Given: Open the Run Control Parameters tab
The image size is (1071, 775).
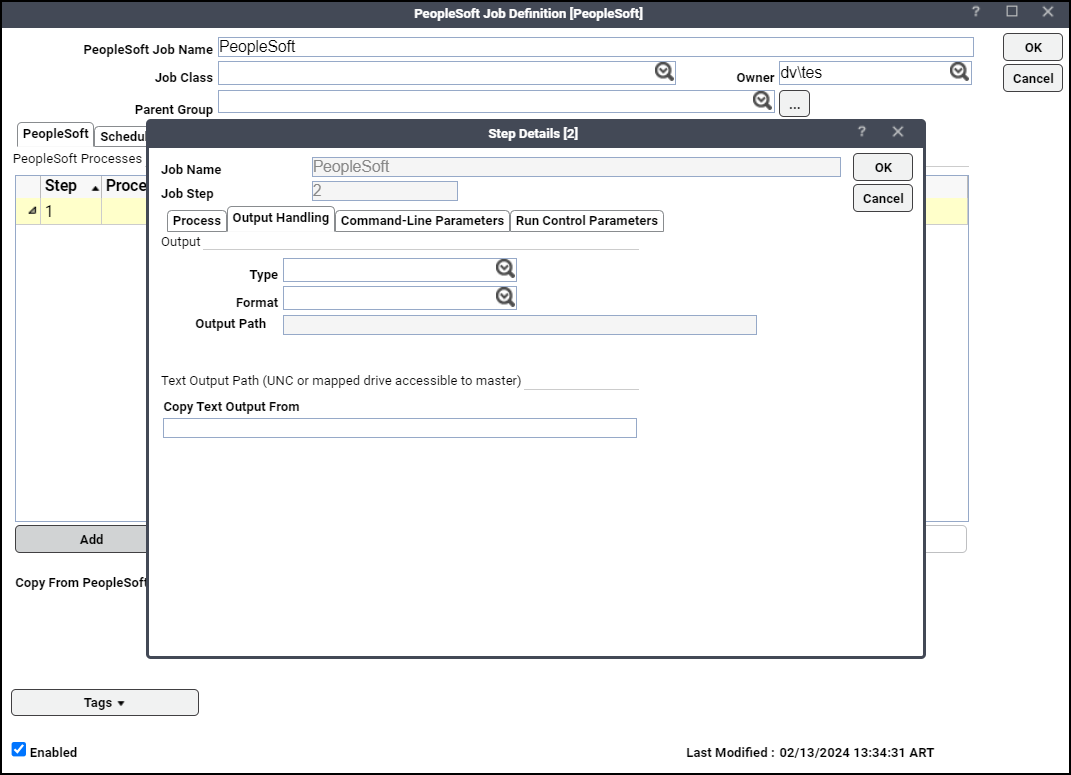Looking at the screenshot, I should (587, 221).
